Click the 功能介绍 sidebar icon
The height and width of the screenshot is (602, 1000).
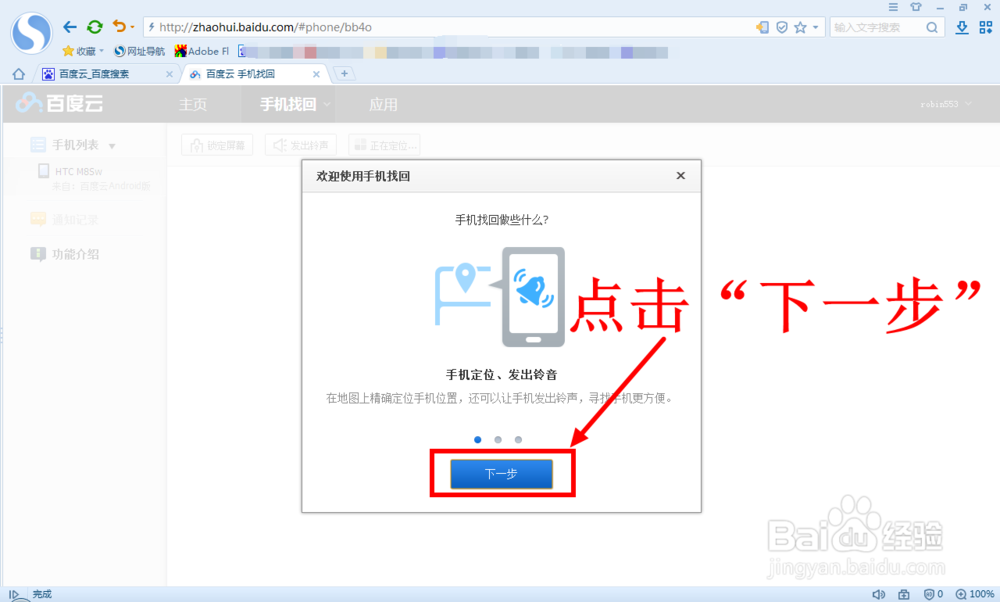click(37, 254)
